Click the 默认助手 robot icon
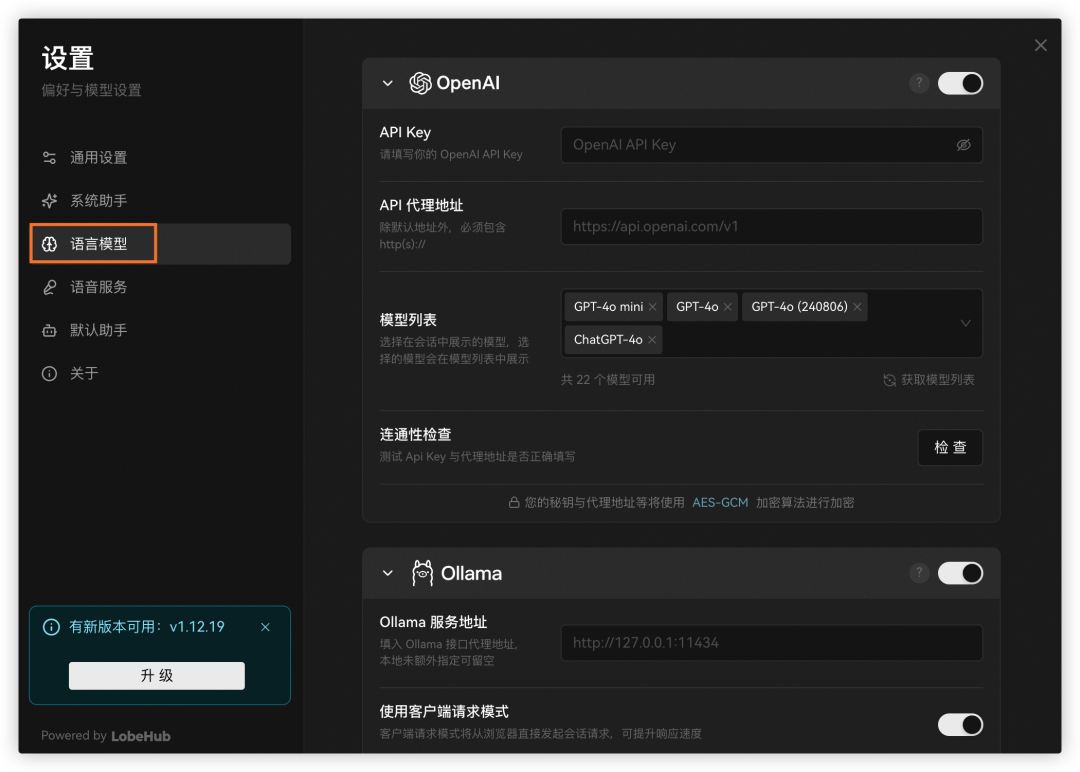Viewport: 1080px width, 772px height. 50,331
